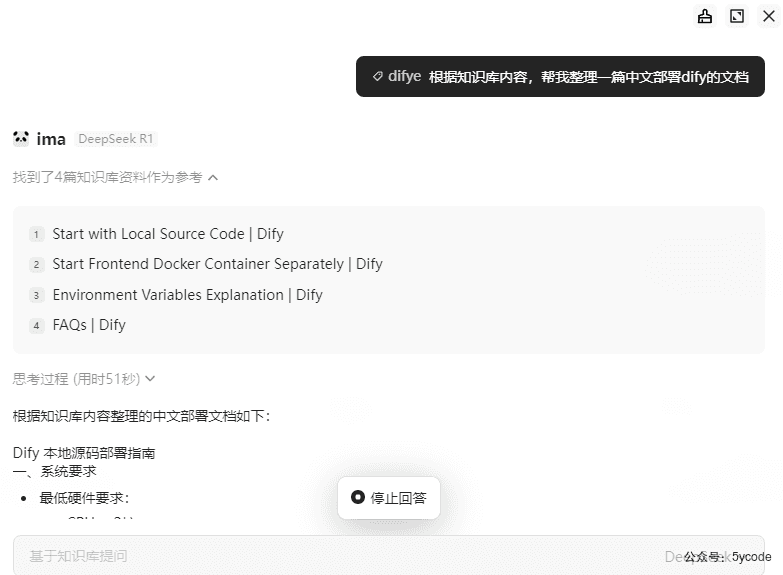Screen dimensions: 783x575
Task: Close the chat panel
Action: coord(769,16)
